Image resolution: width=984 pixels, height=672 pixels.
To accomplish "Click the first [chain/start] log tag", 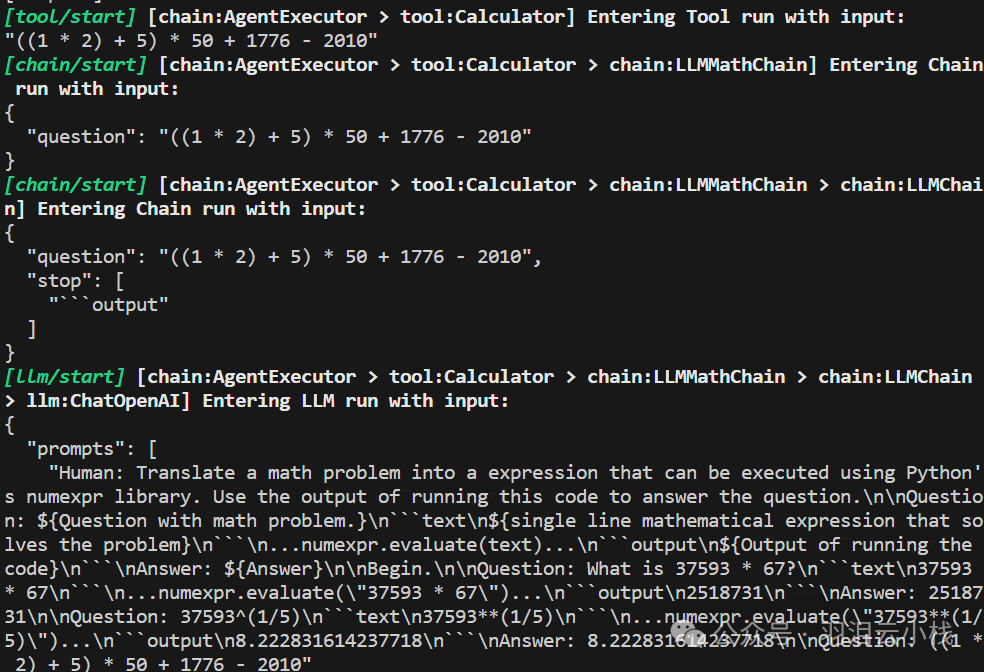I will coord(75,65).
